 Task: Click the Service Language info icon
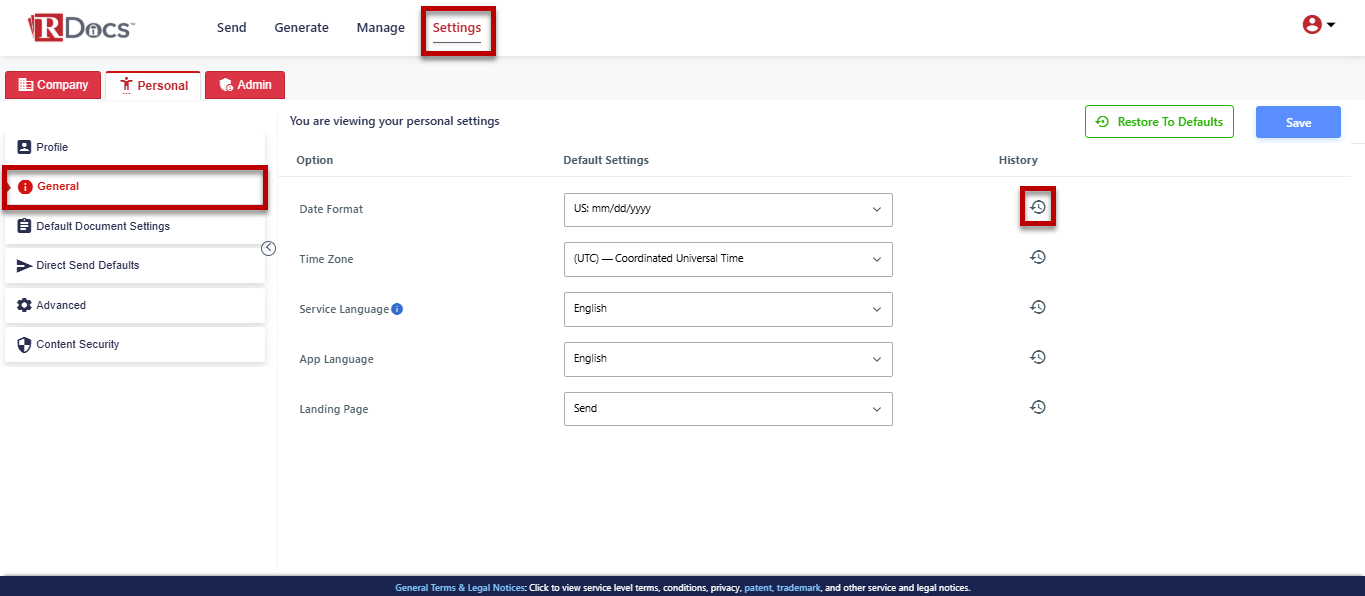coord(397,309)
